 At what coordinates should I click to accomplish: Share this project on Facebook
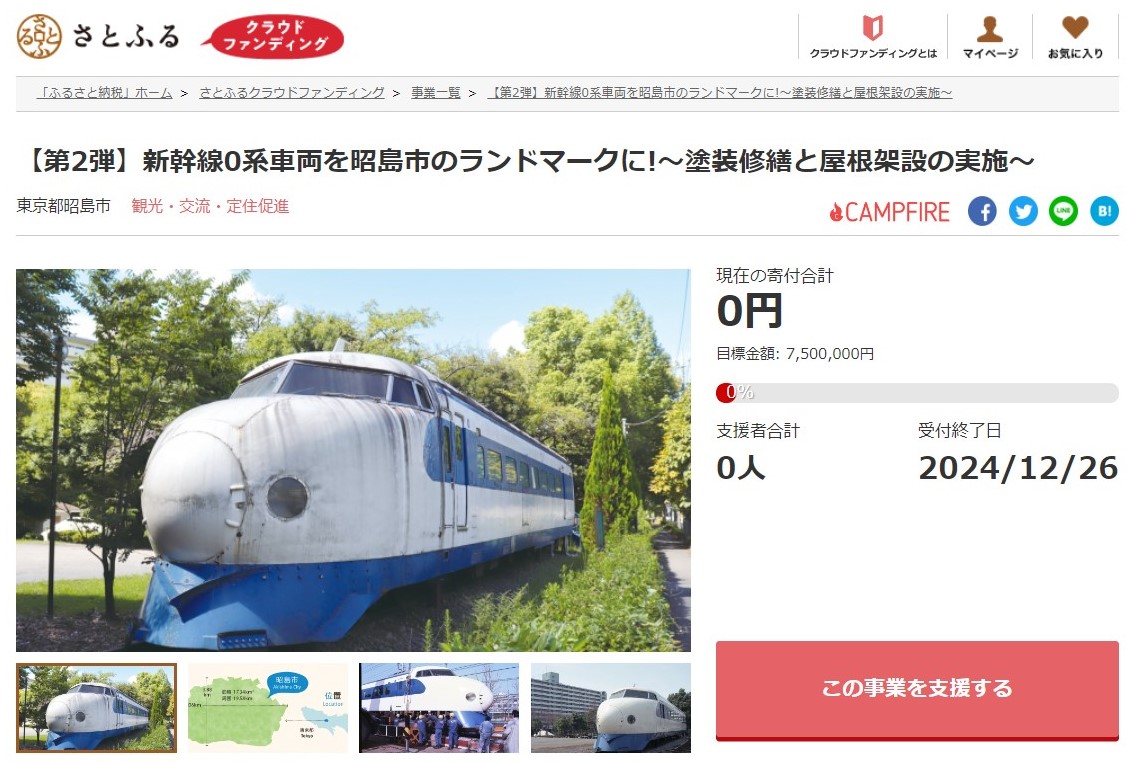pos(982,212)
